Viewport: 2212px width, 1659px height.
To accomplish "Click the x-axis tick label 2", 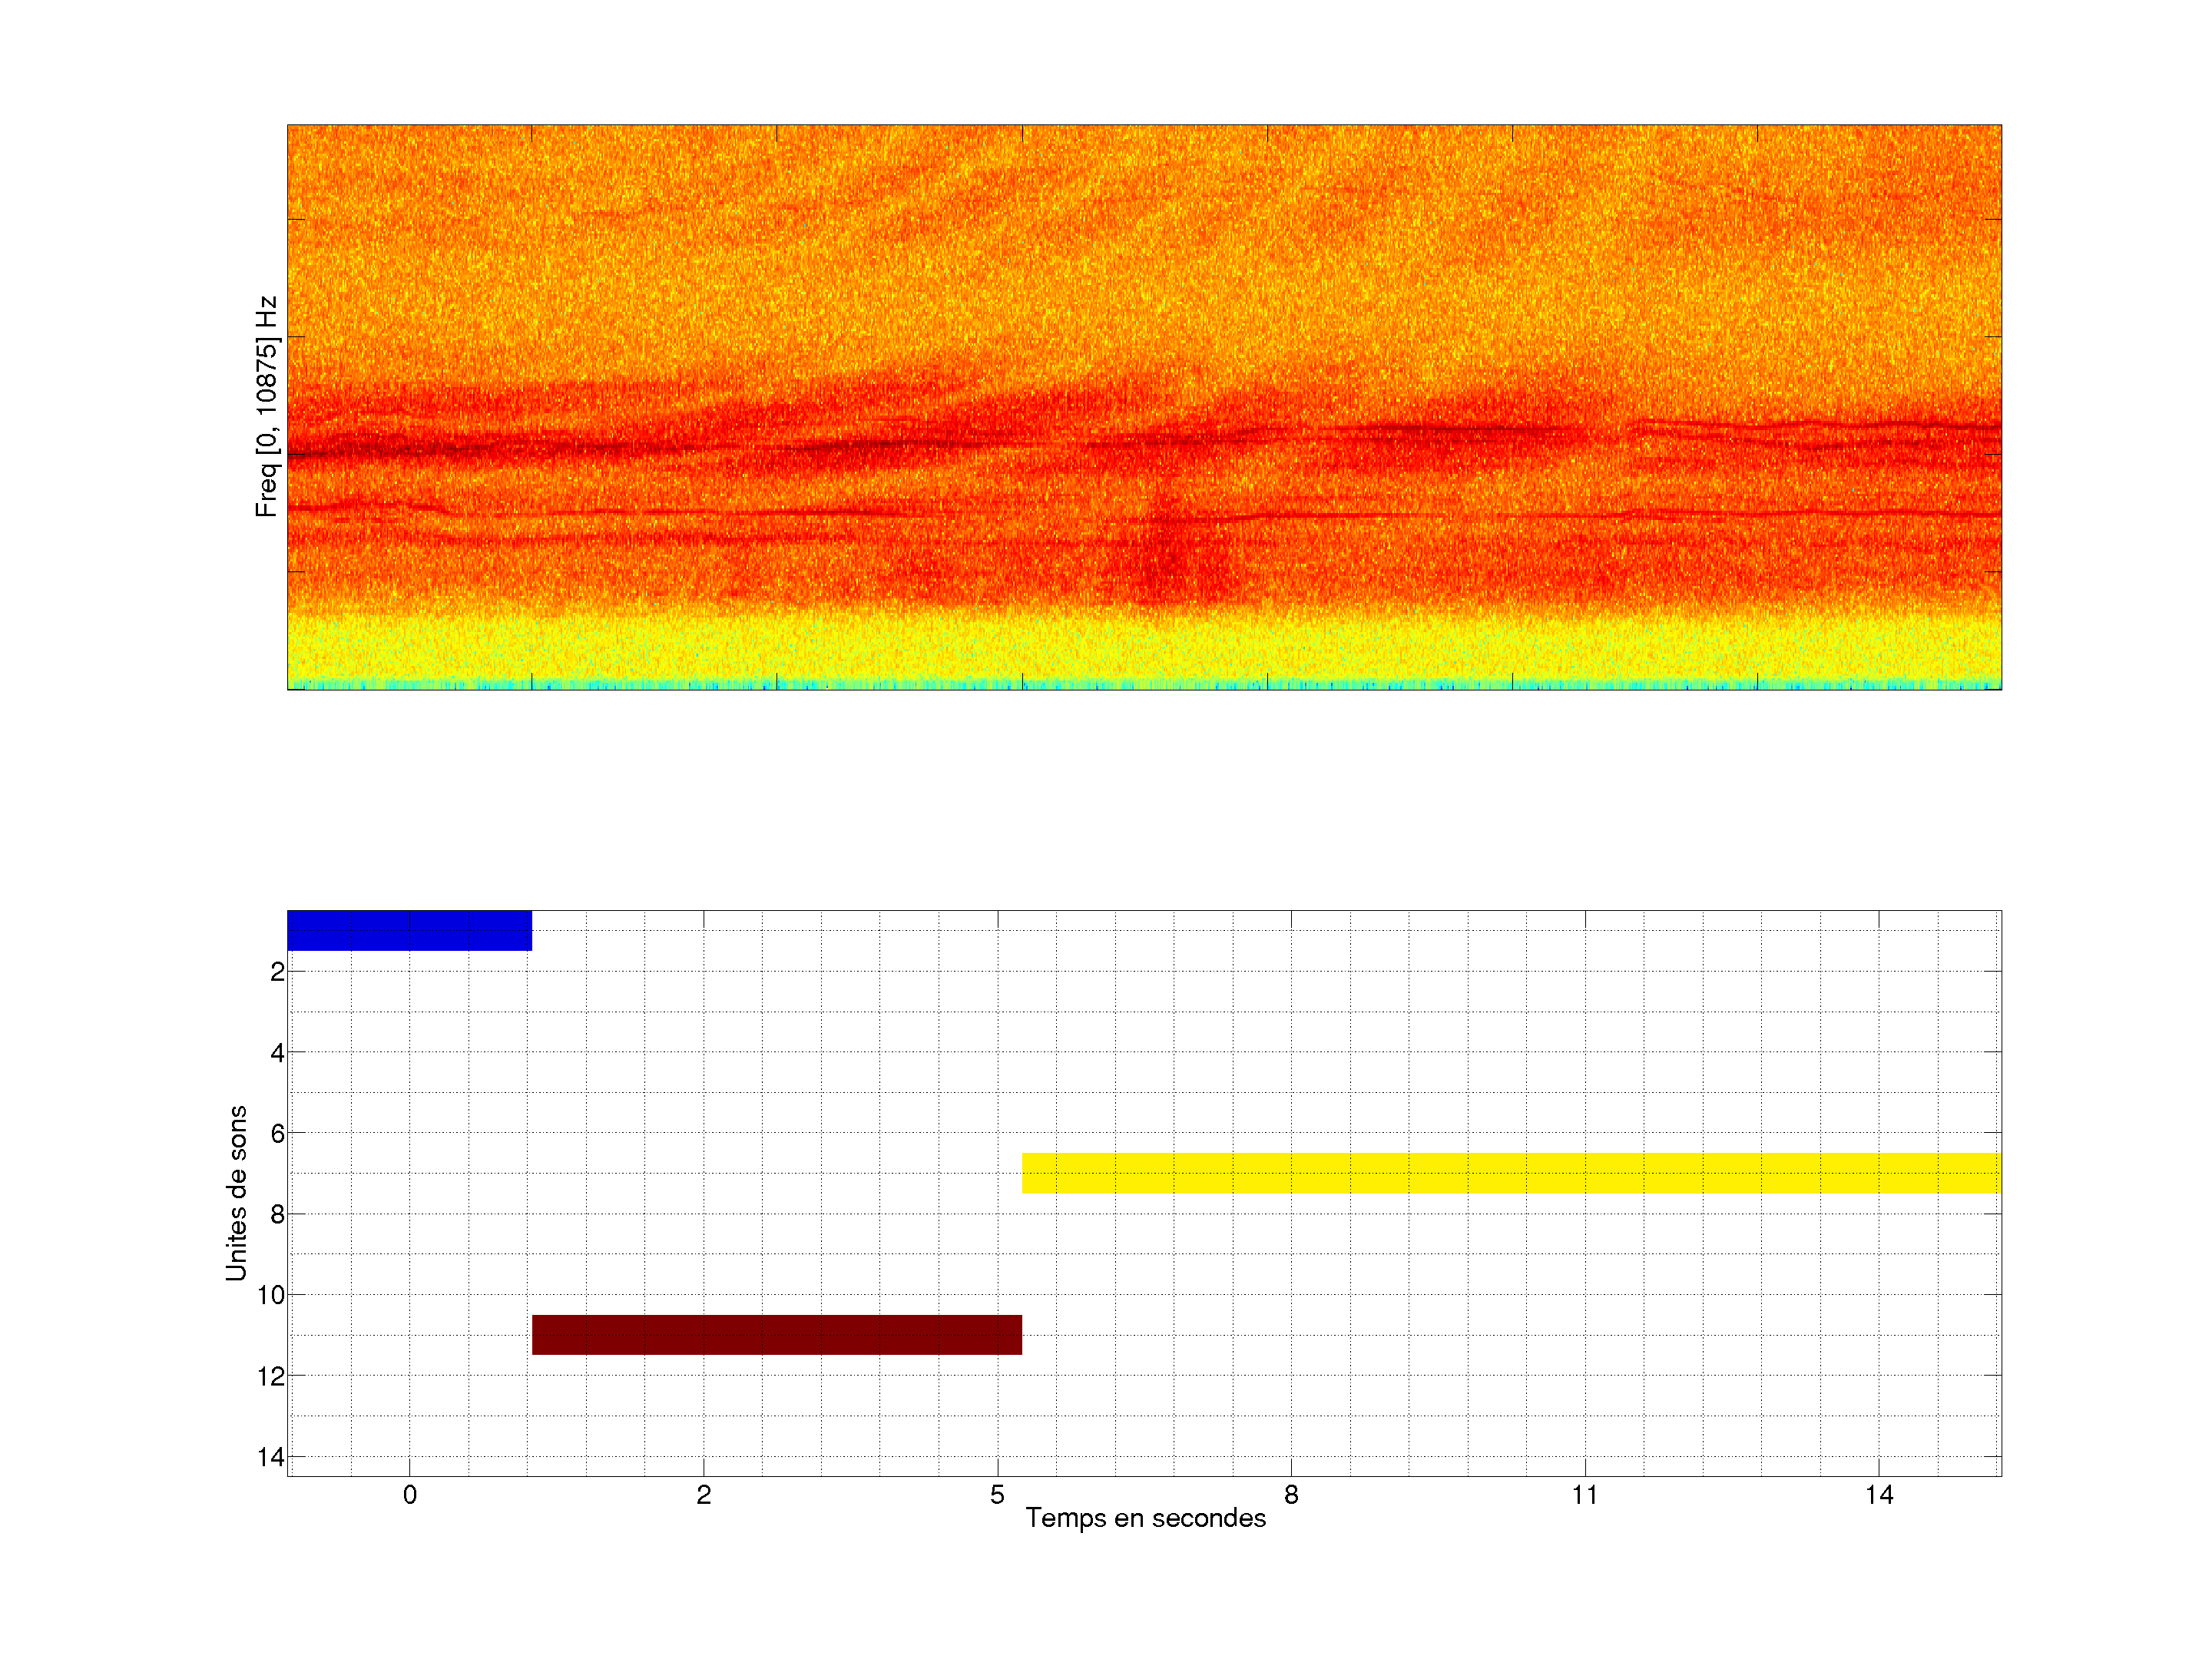I will point(703,1495).
